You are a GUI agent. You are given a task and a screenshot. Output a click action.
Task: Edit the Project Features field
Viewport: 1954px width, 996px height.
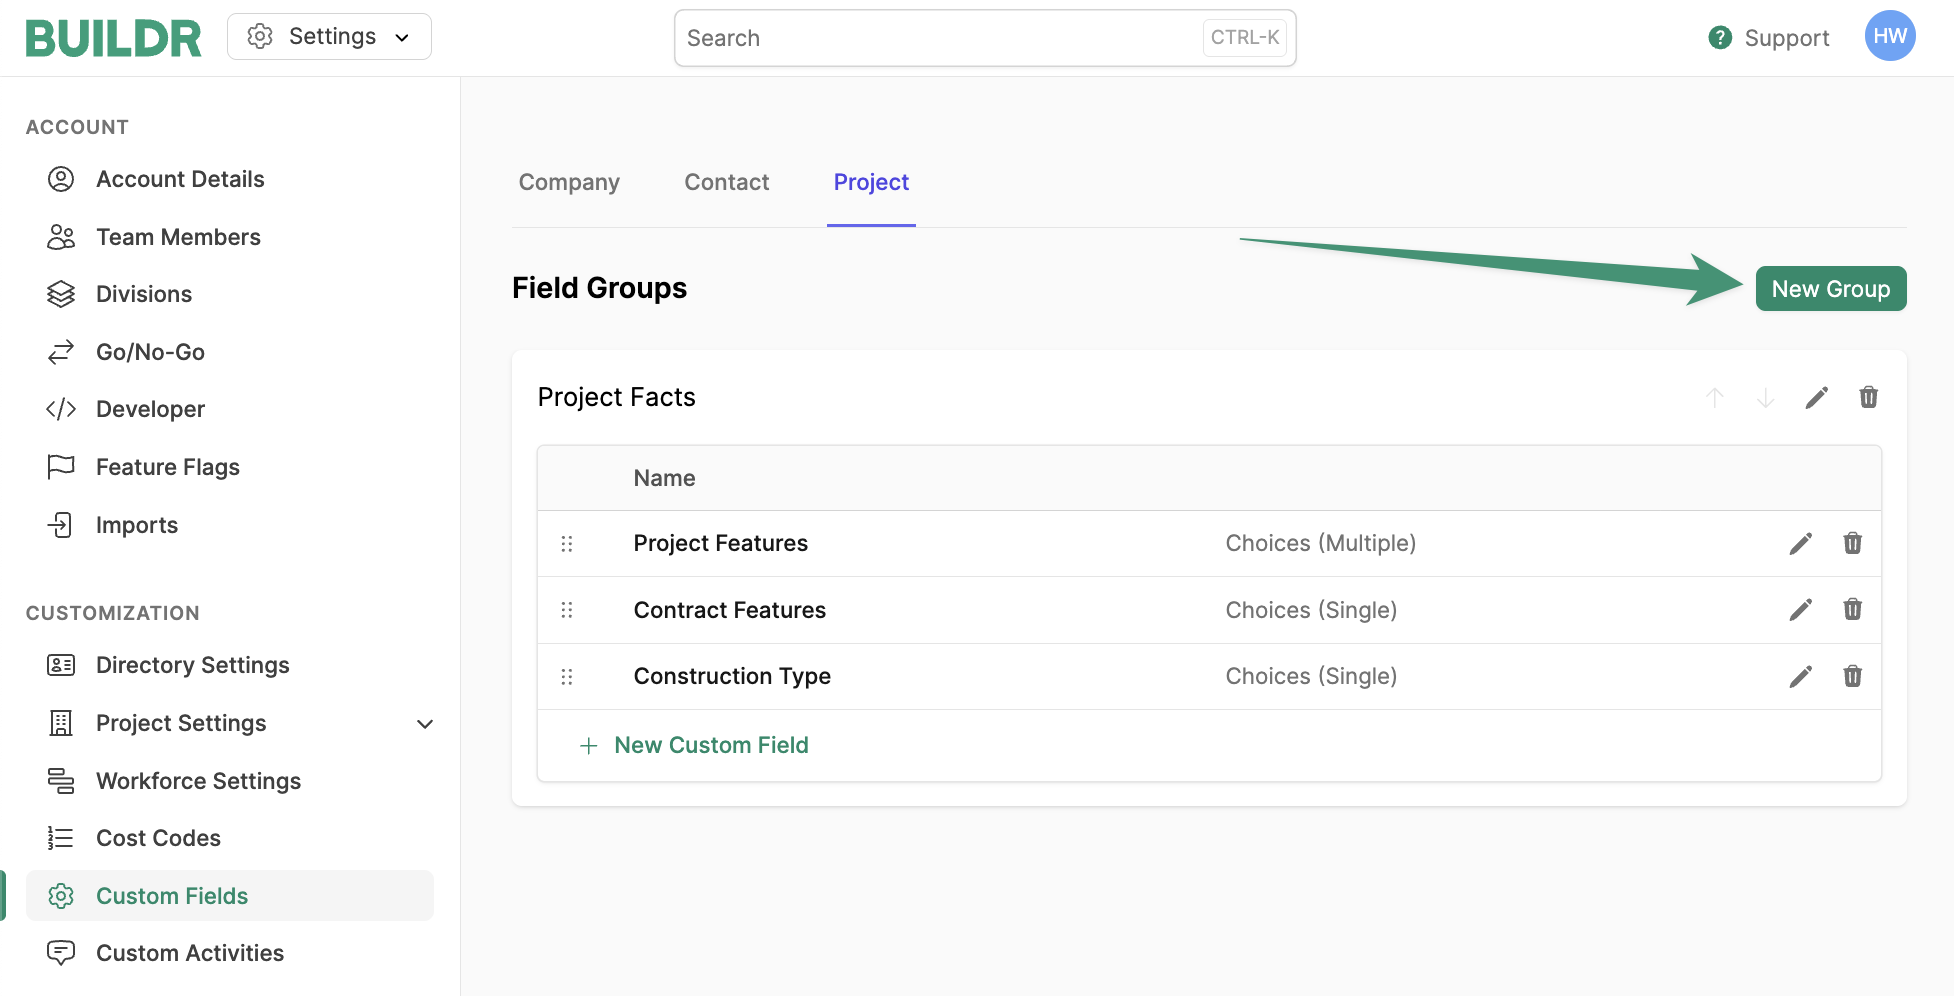[x=1800, y=544]
